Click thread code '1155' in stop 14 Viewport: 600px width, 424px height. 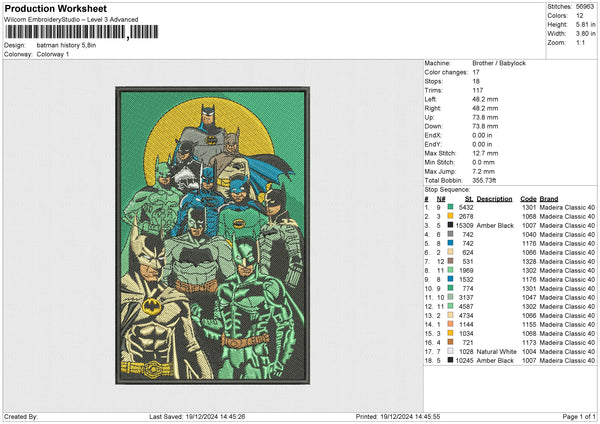tap(529, 324)
